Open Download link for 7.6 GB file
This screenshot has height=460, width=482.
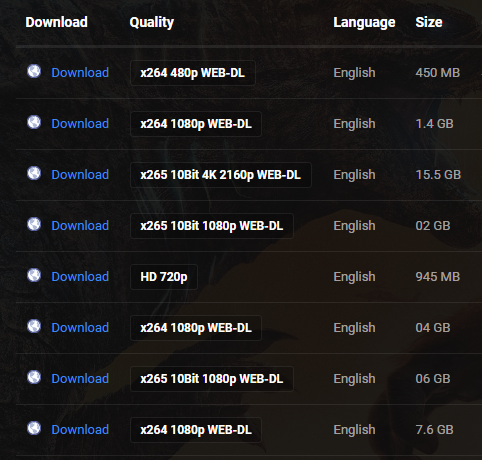80,430
